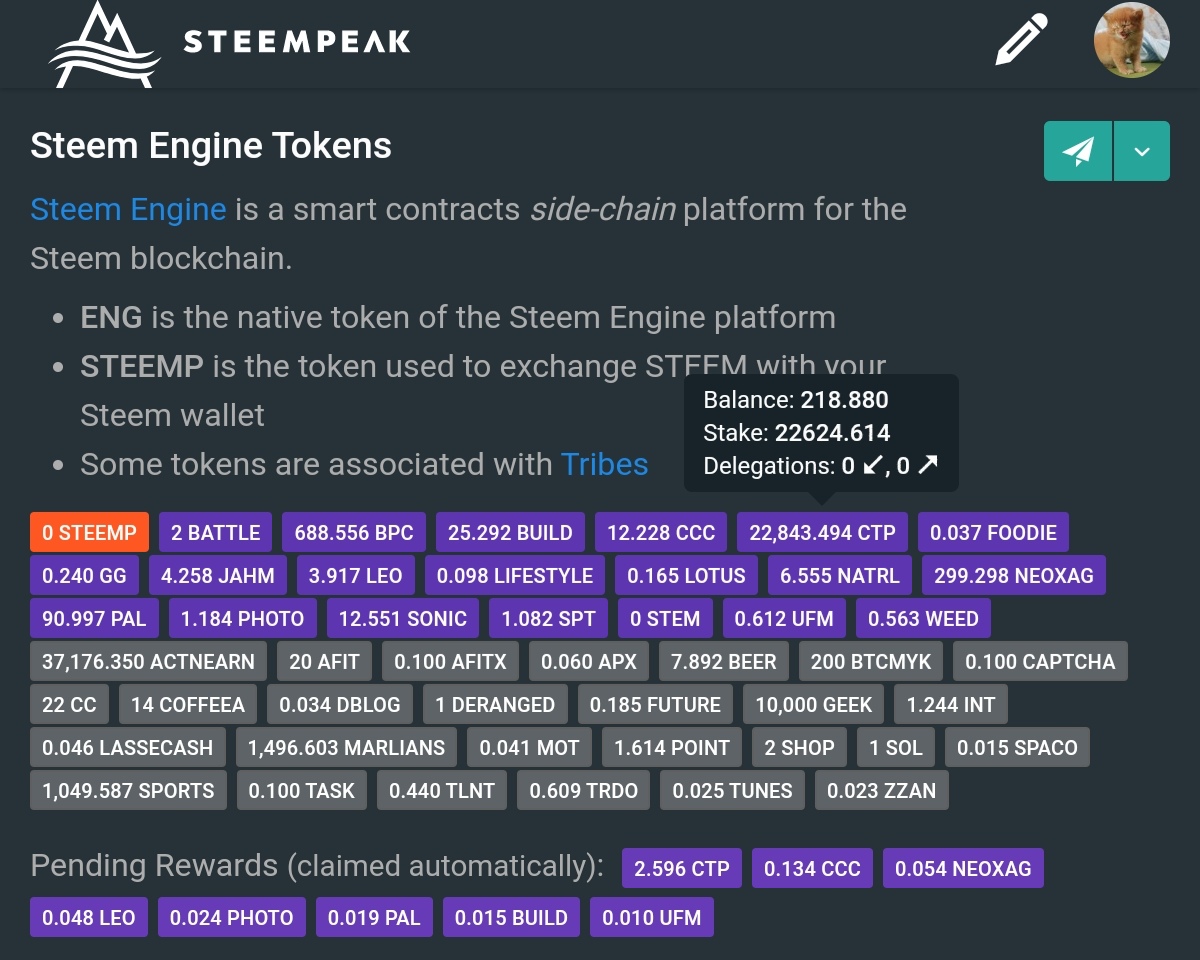
Task: Choose the 299.298 NEOXAG token badge
Action: (1013, 576)
